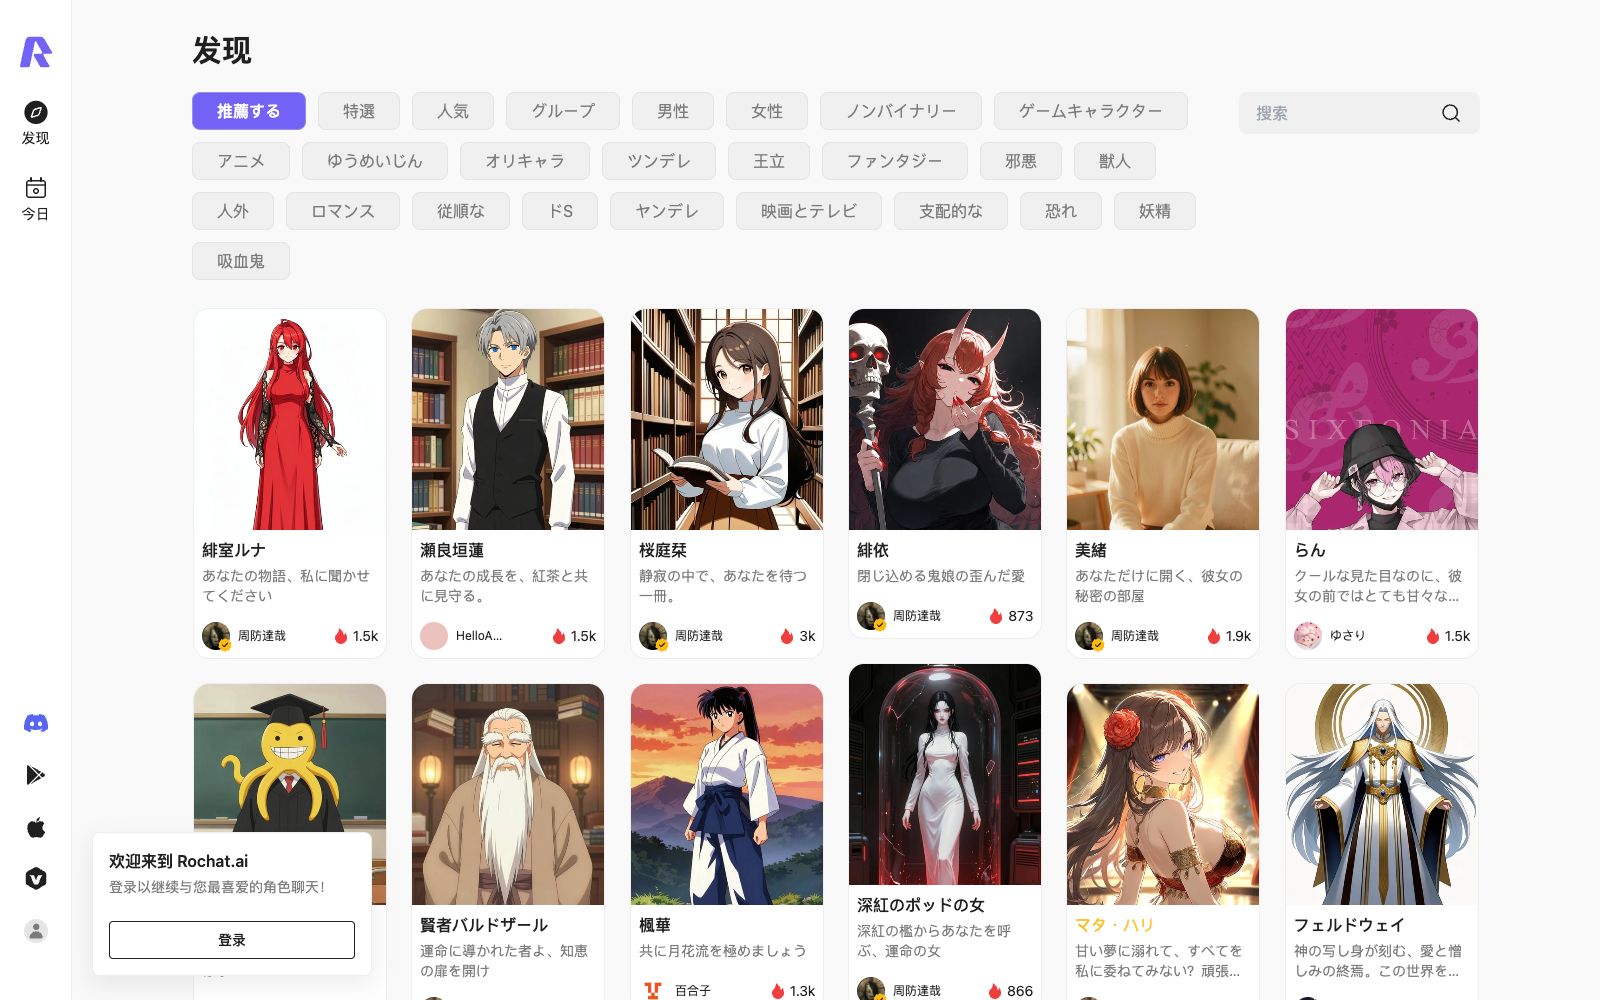
Task: Select the ヤンデレ tag
Action: pos(667,211)
